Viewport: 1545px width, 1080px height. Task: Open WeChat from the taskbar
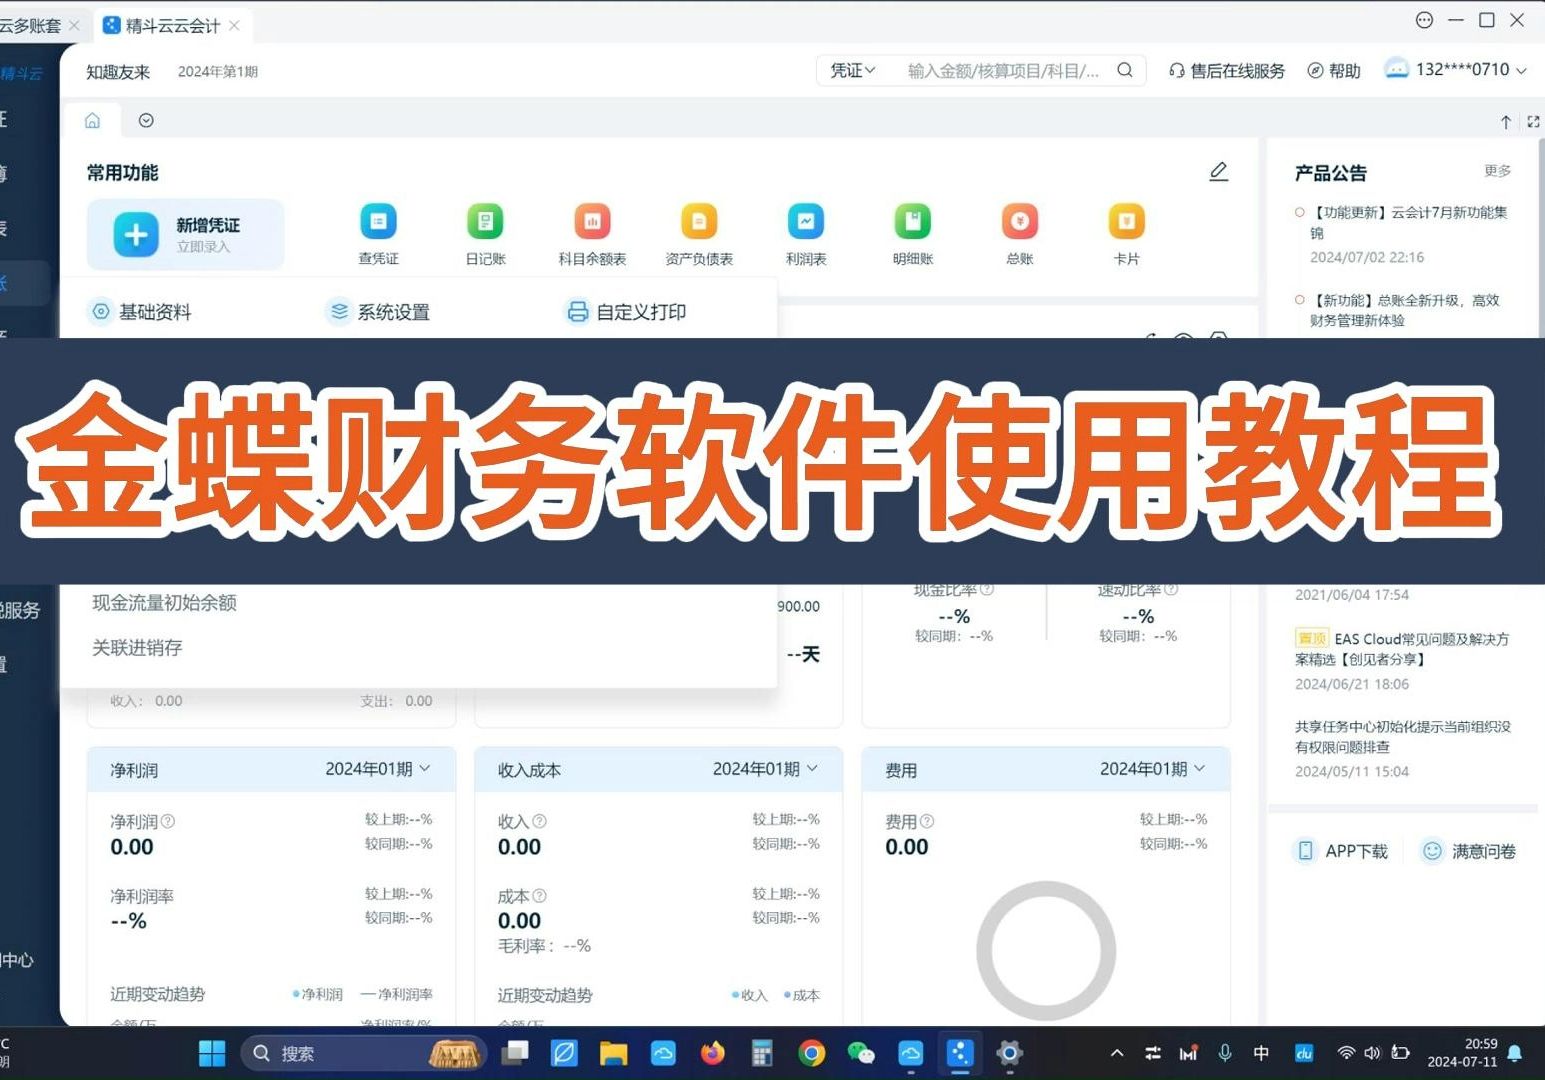point(860,1053)
